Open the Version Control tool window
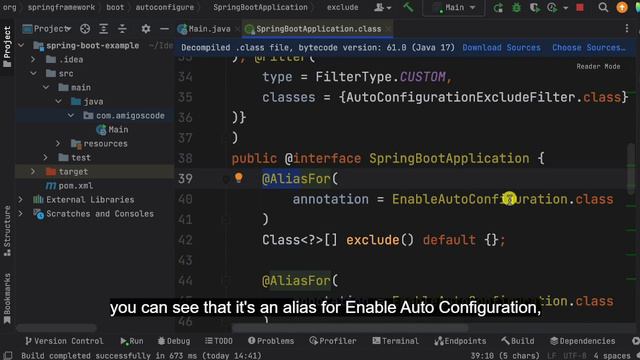The image size is (640, 360). coord(64,341)
